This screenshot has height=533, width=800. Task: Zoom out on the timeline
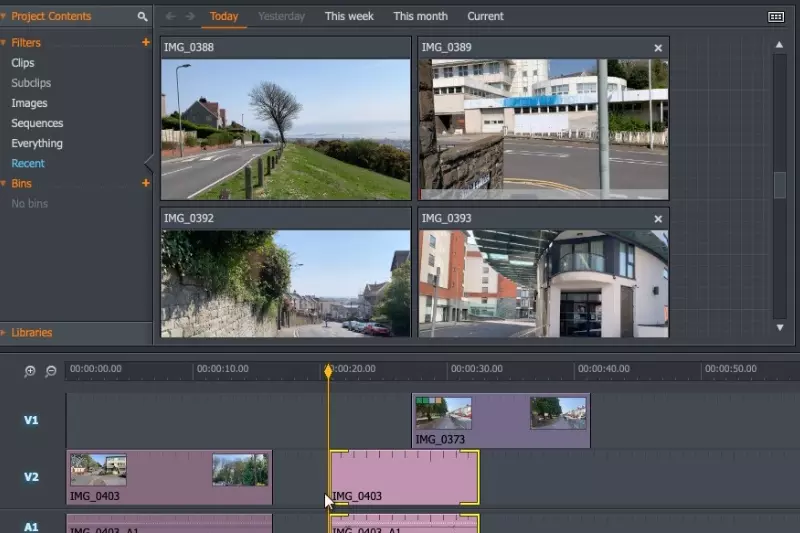click(51, 371)
